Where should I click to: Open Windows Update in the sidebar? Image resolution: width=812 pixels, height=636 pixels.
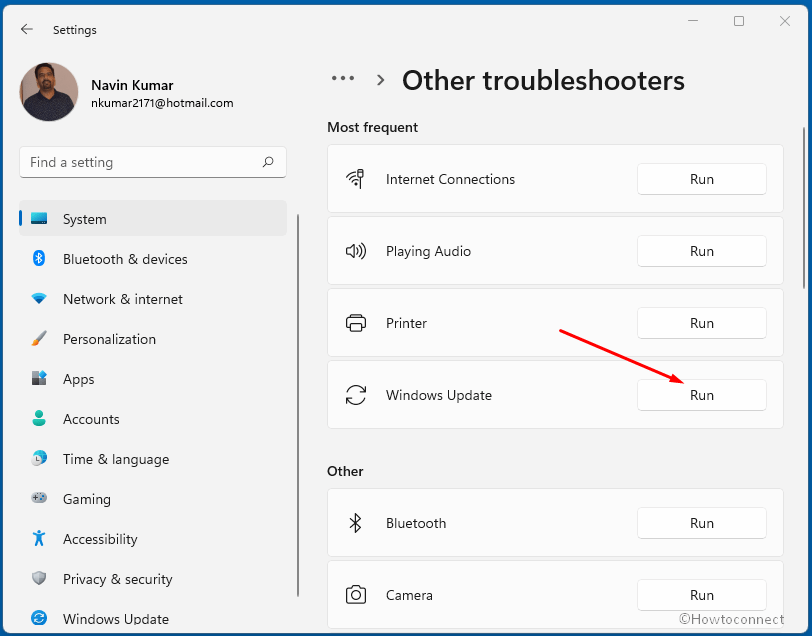[153, 618]
